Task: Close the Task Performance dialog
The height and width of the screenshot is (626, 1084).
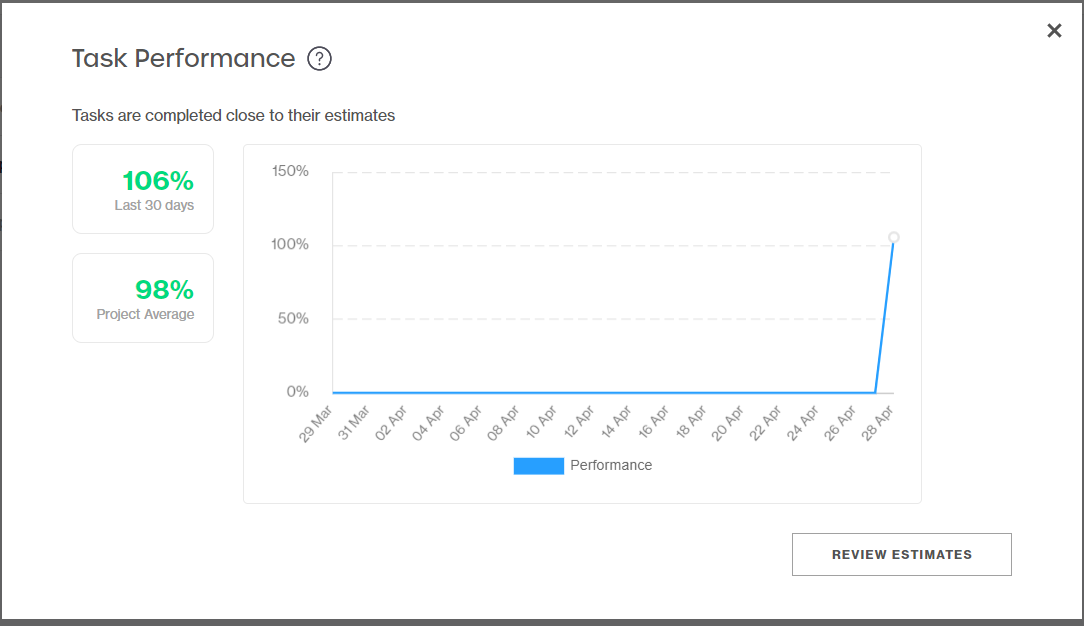Action: 1054,30
